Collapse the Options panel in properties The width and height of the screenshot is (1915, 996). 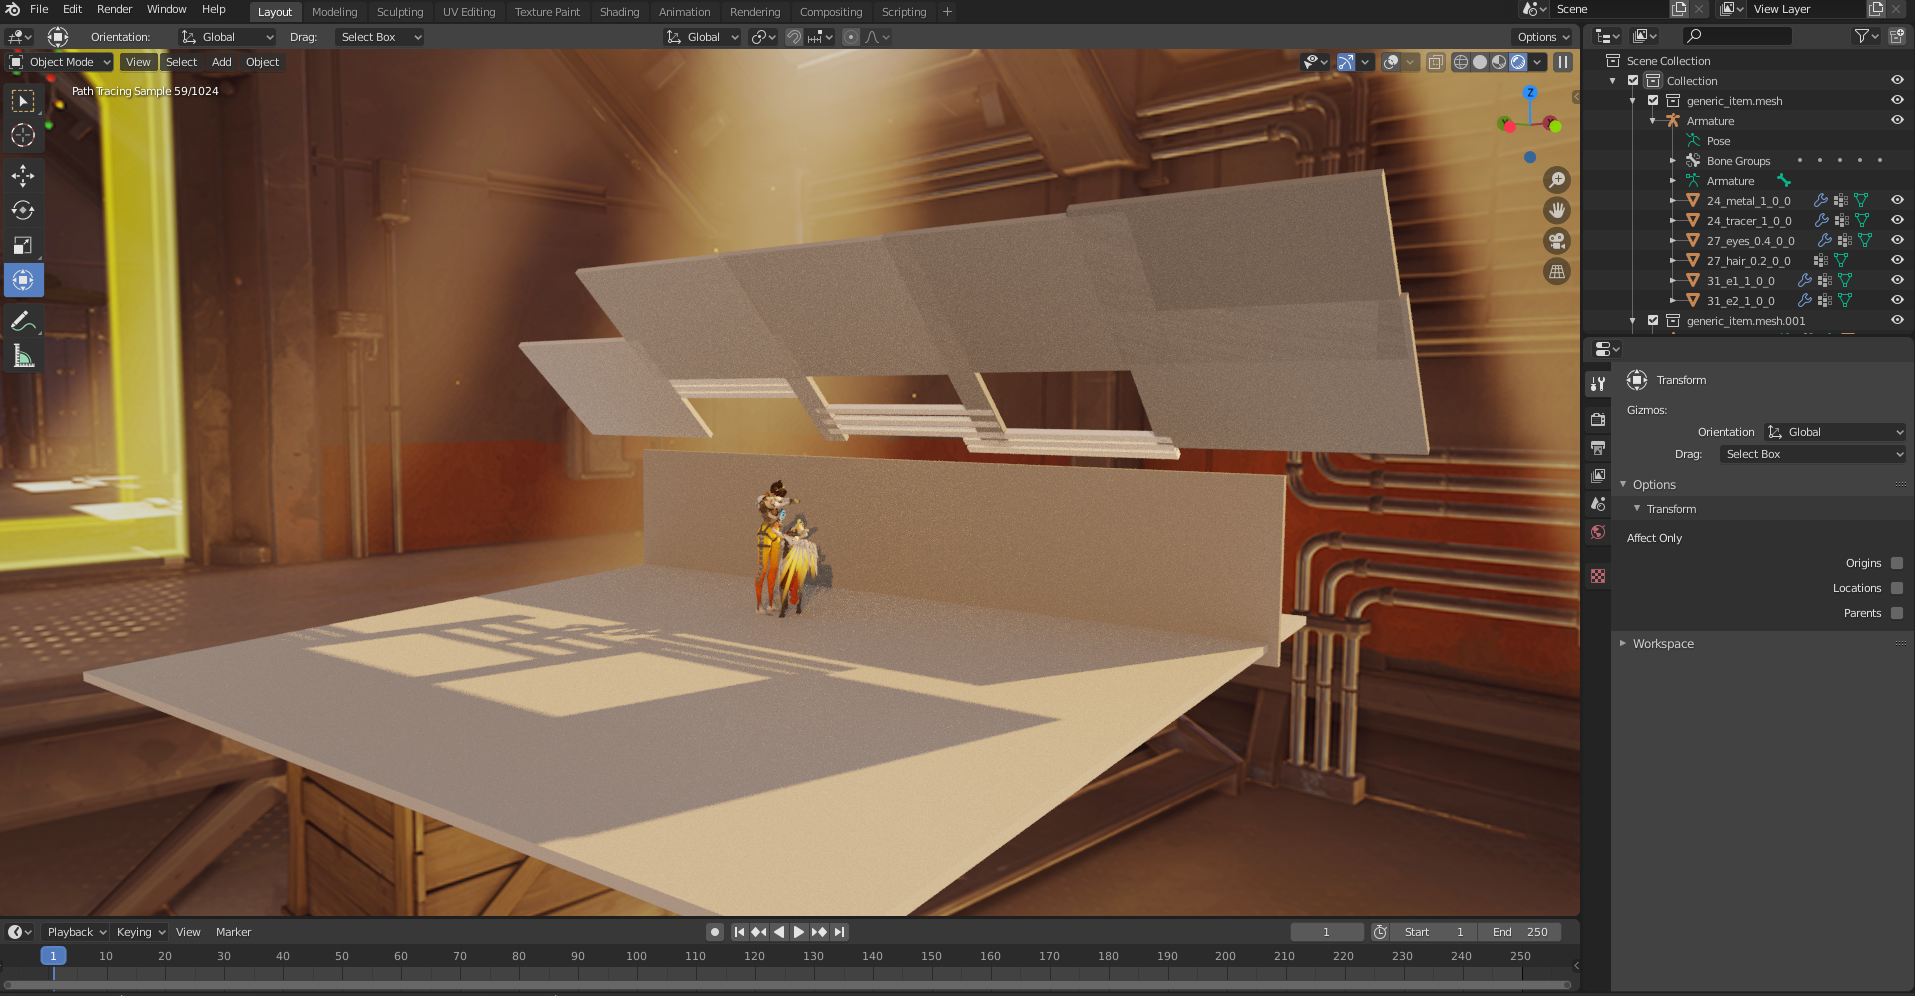(x=1653, y=485)
